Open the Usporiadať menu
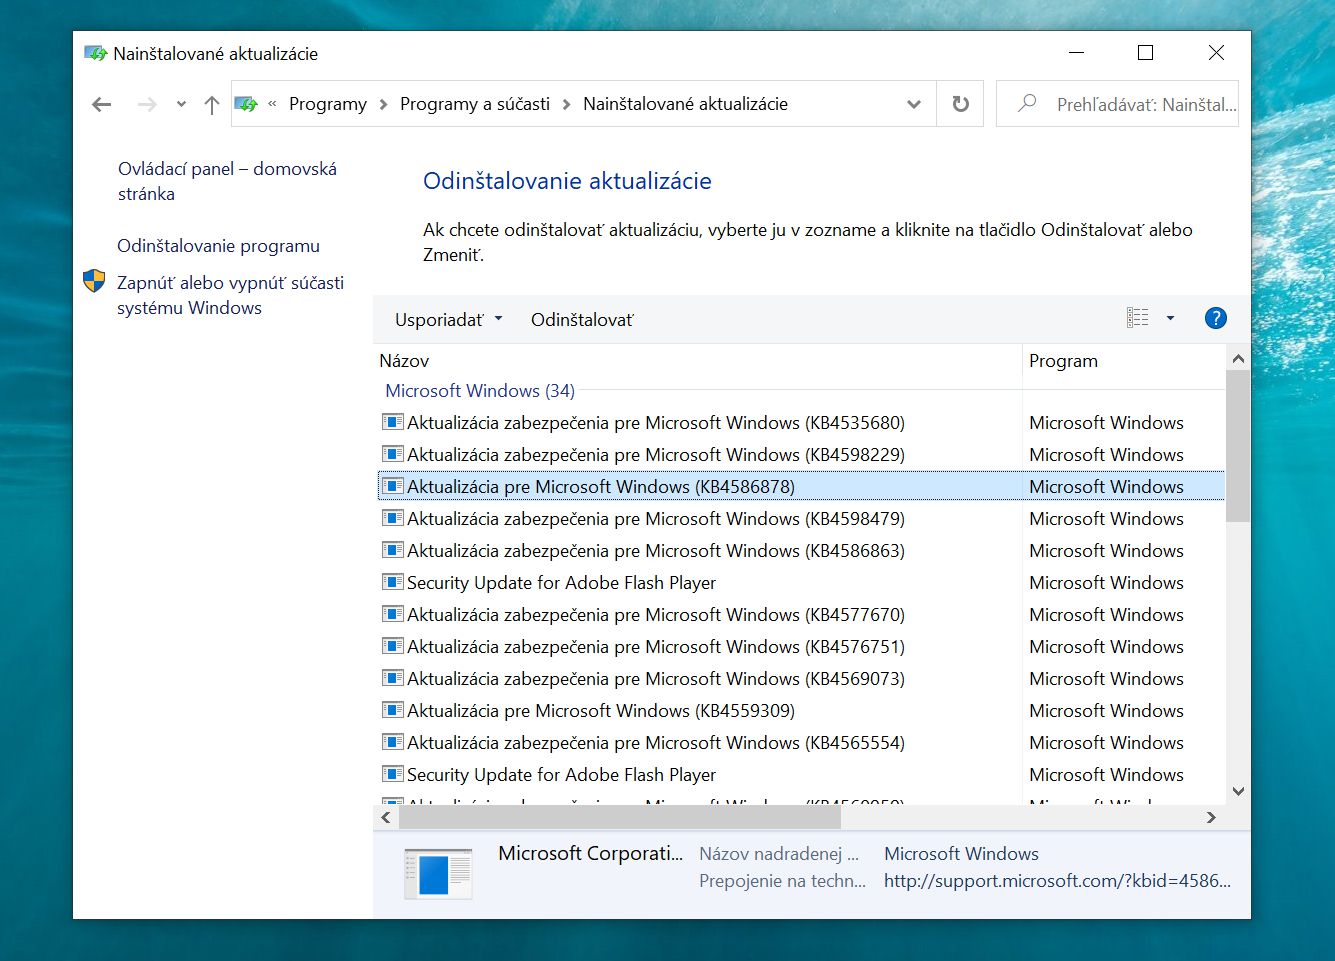 tap(449, 320)
